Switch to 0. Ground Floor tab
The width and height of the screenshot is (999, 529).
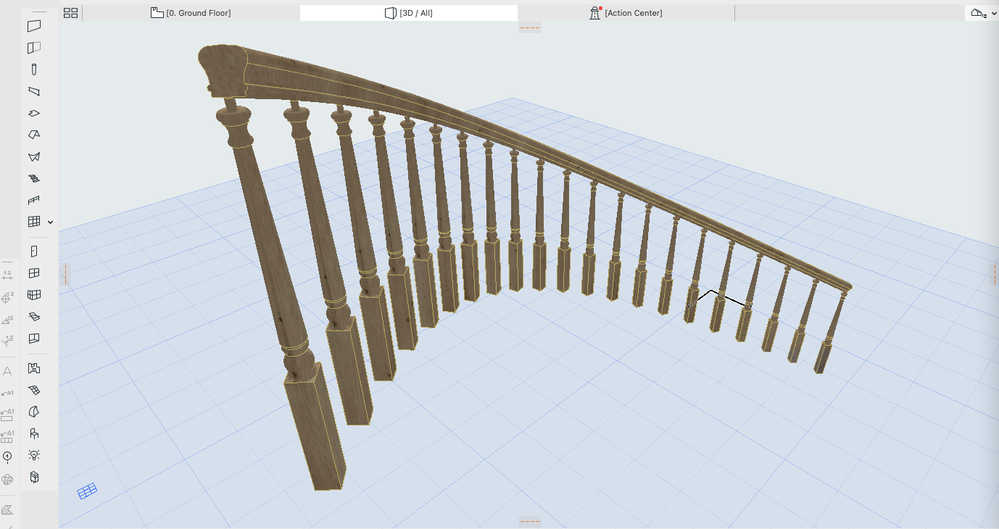tap(191, 13)
